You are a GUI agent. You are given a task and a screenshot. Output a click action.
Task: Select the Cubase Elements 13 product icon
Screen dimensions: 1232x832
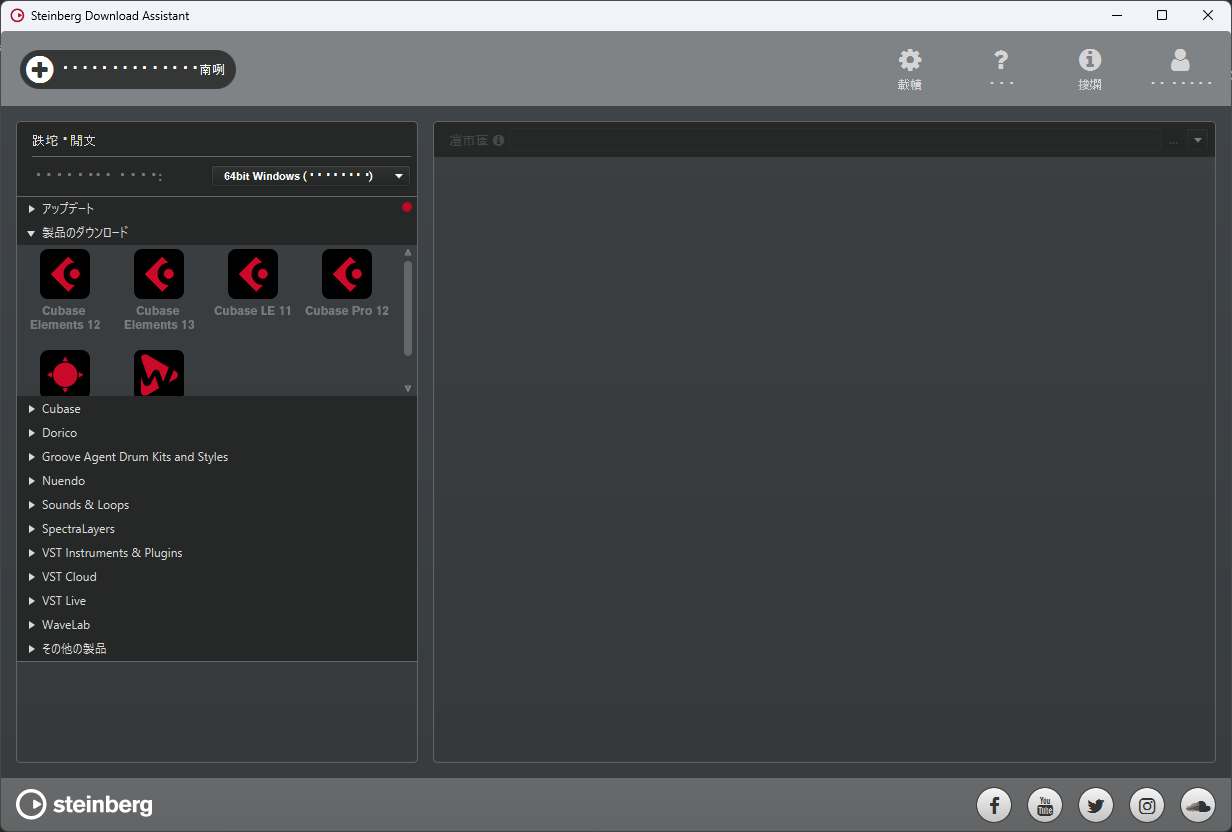[x=159, y=274]
